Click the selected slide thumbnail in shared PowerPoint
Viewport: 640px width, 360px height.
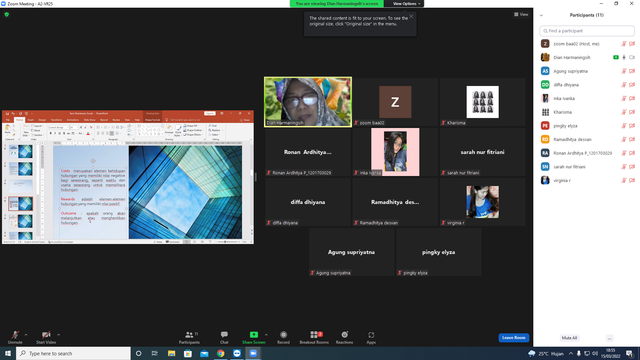(20, 204)
